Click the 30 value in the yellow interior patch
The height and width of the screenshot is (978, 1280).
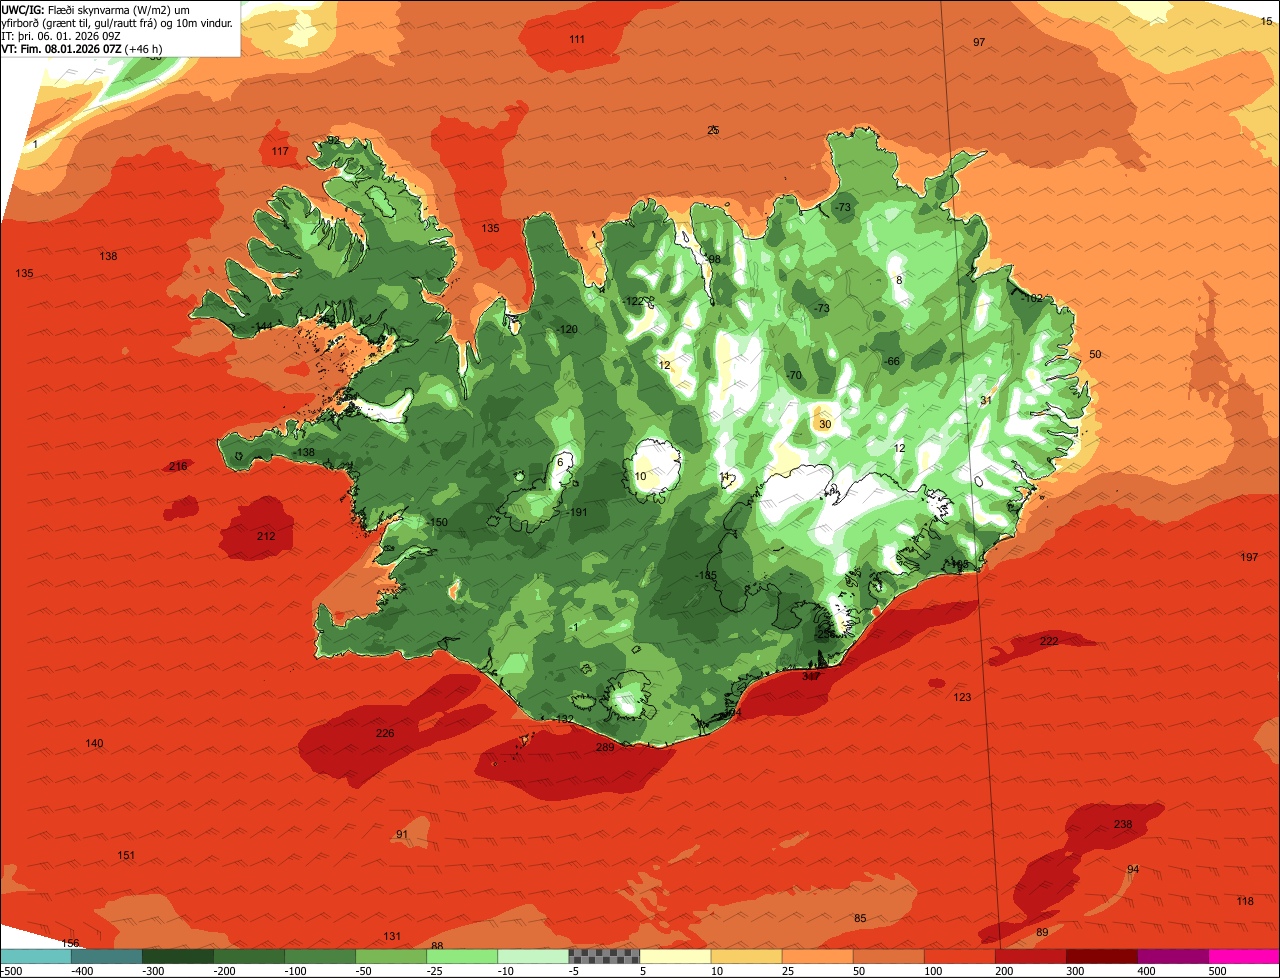(x=825, y=424)
